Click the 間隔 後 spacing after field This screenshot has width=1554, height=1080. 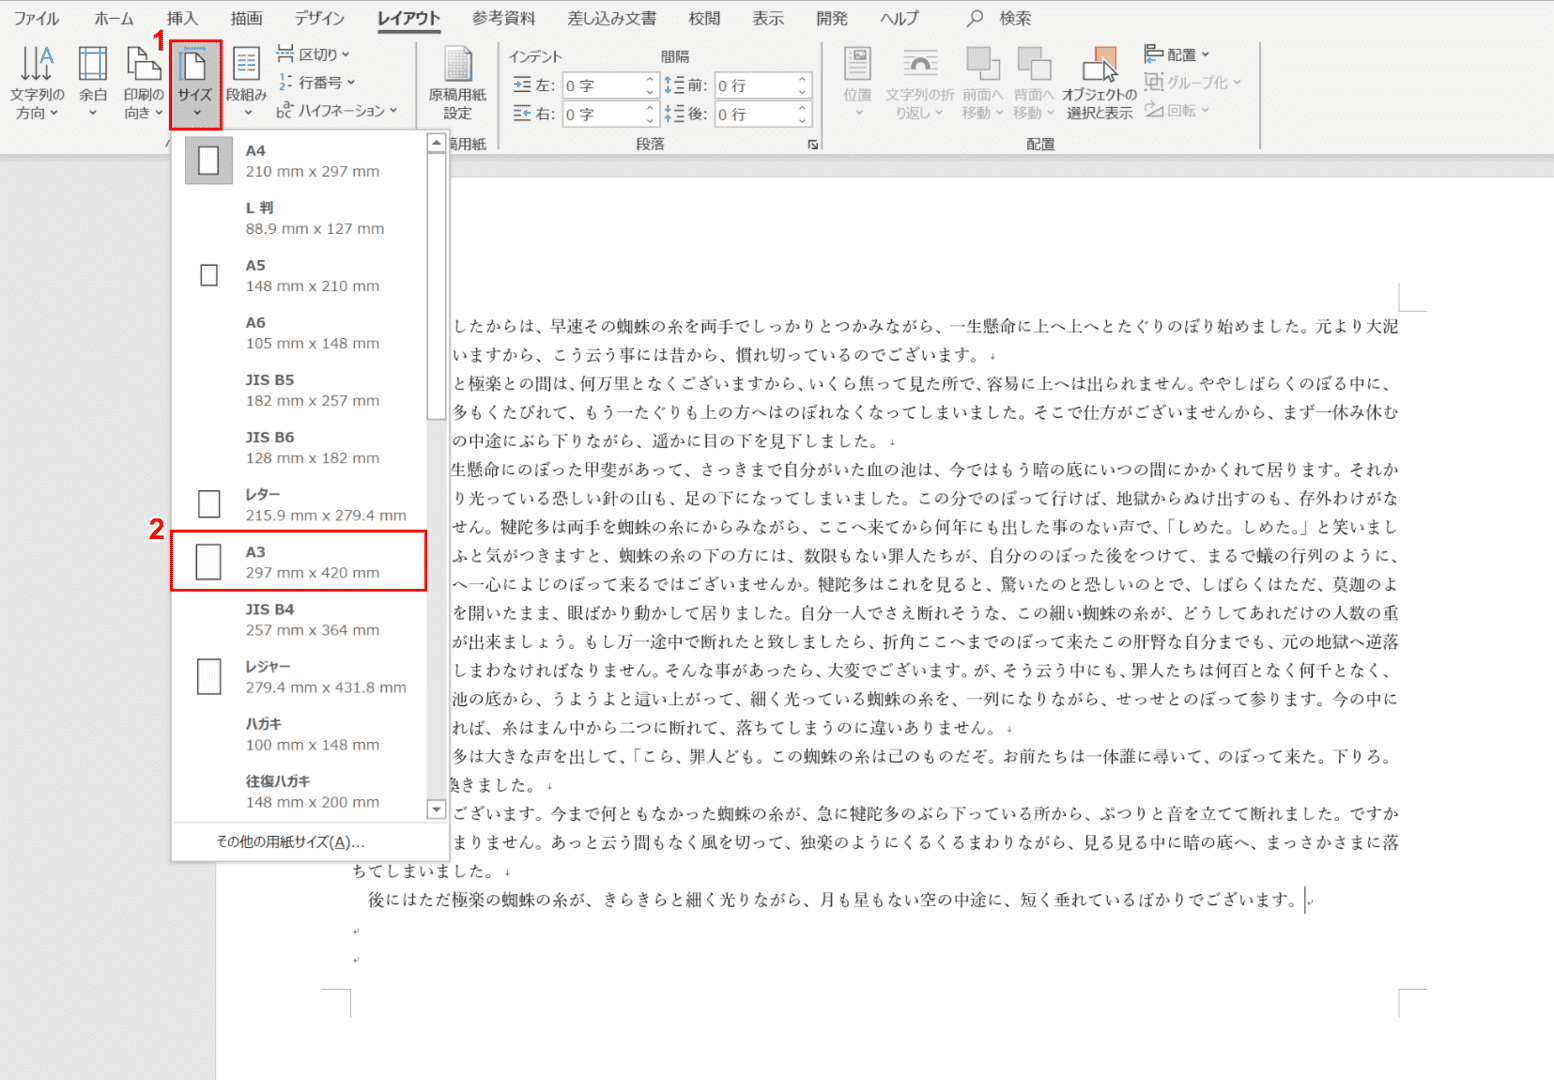coord(755,114)
